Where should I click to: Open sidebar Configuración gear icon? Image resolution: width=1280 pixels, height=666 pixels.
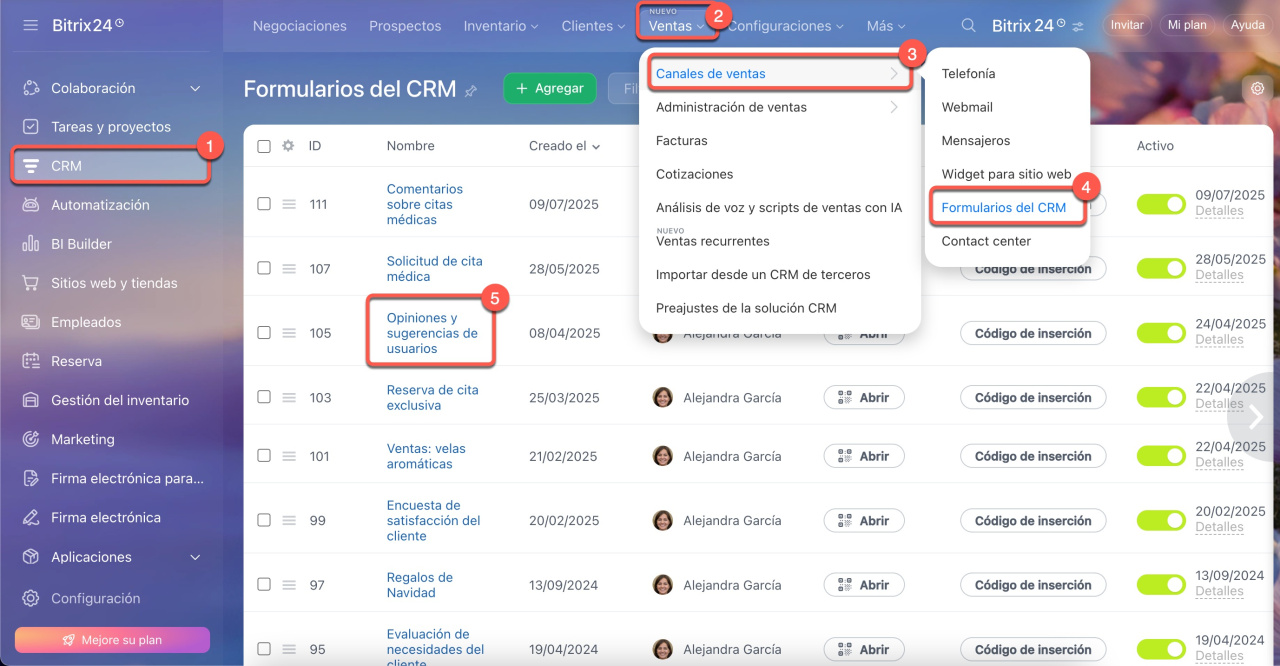point(31,598)
